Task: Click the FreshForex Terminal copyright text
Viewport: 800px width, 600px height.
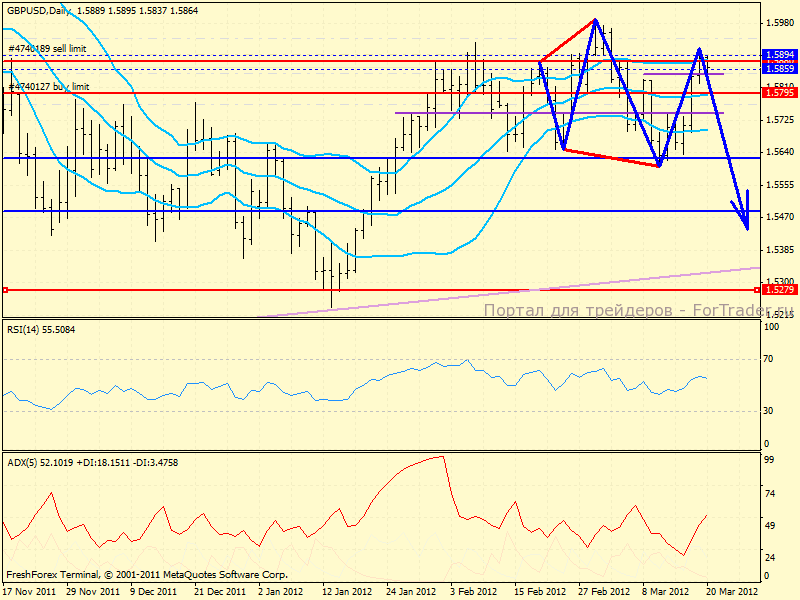Action: [147, 575]
